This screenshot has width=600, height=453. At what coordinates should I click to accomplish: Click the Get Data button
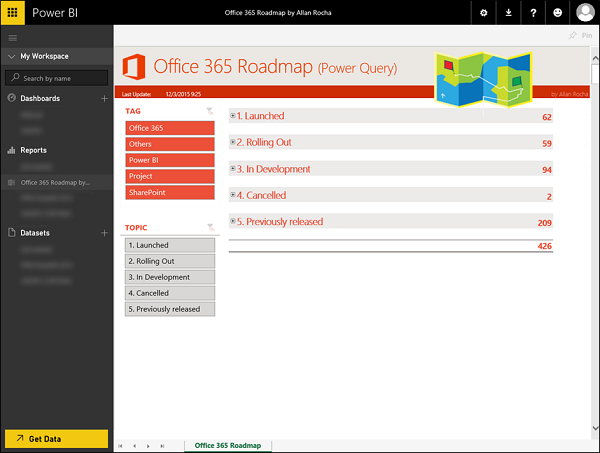pyautogui.click(x=56, y=439)
